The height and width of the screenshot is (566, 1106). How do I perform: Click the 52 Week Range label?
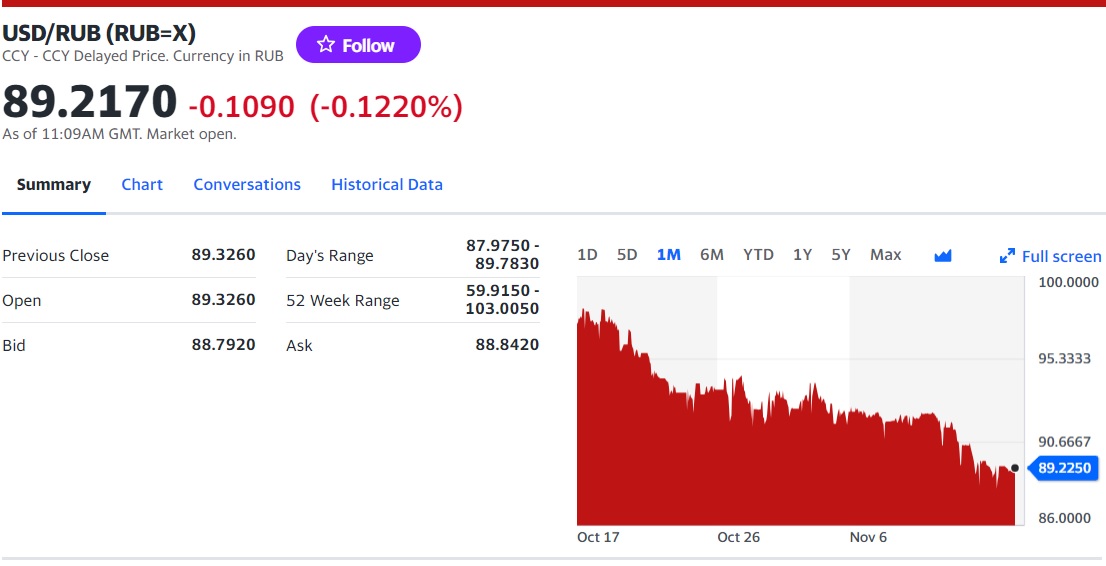(x=343, y=301)
